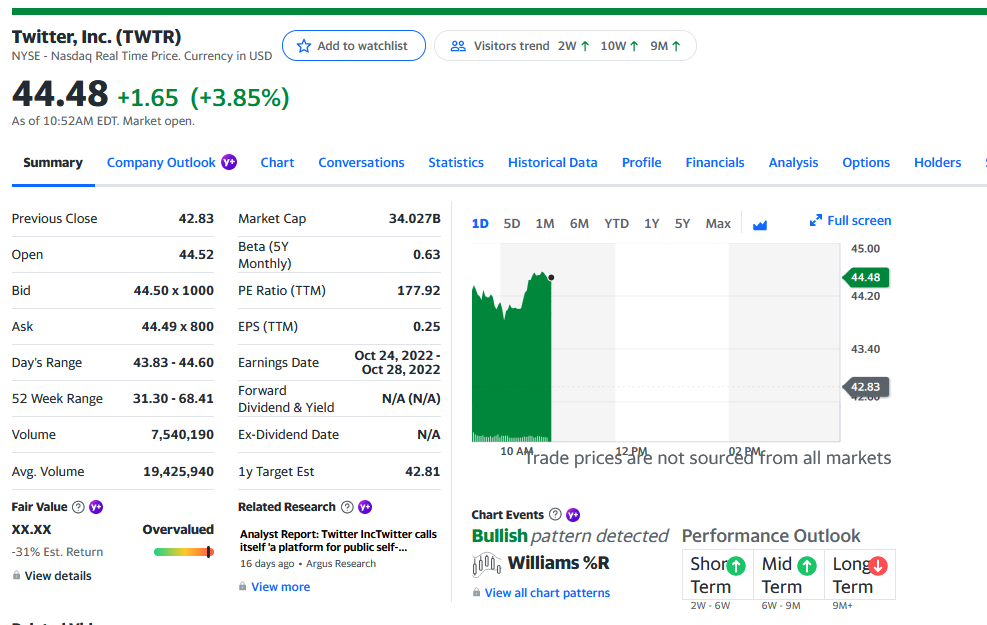Open the Holders tab

pyautogui.click(x=938, y=162)
